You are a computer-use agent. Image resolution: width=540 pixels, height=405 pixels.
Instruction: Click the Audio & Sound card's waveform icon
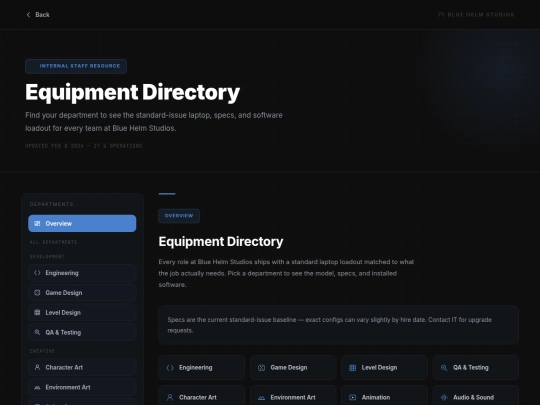[x=444, y=397]
